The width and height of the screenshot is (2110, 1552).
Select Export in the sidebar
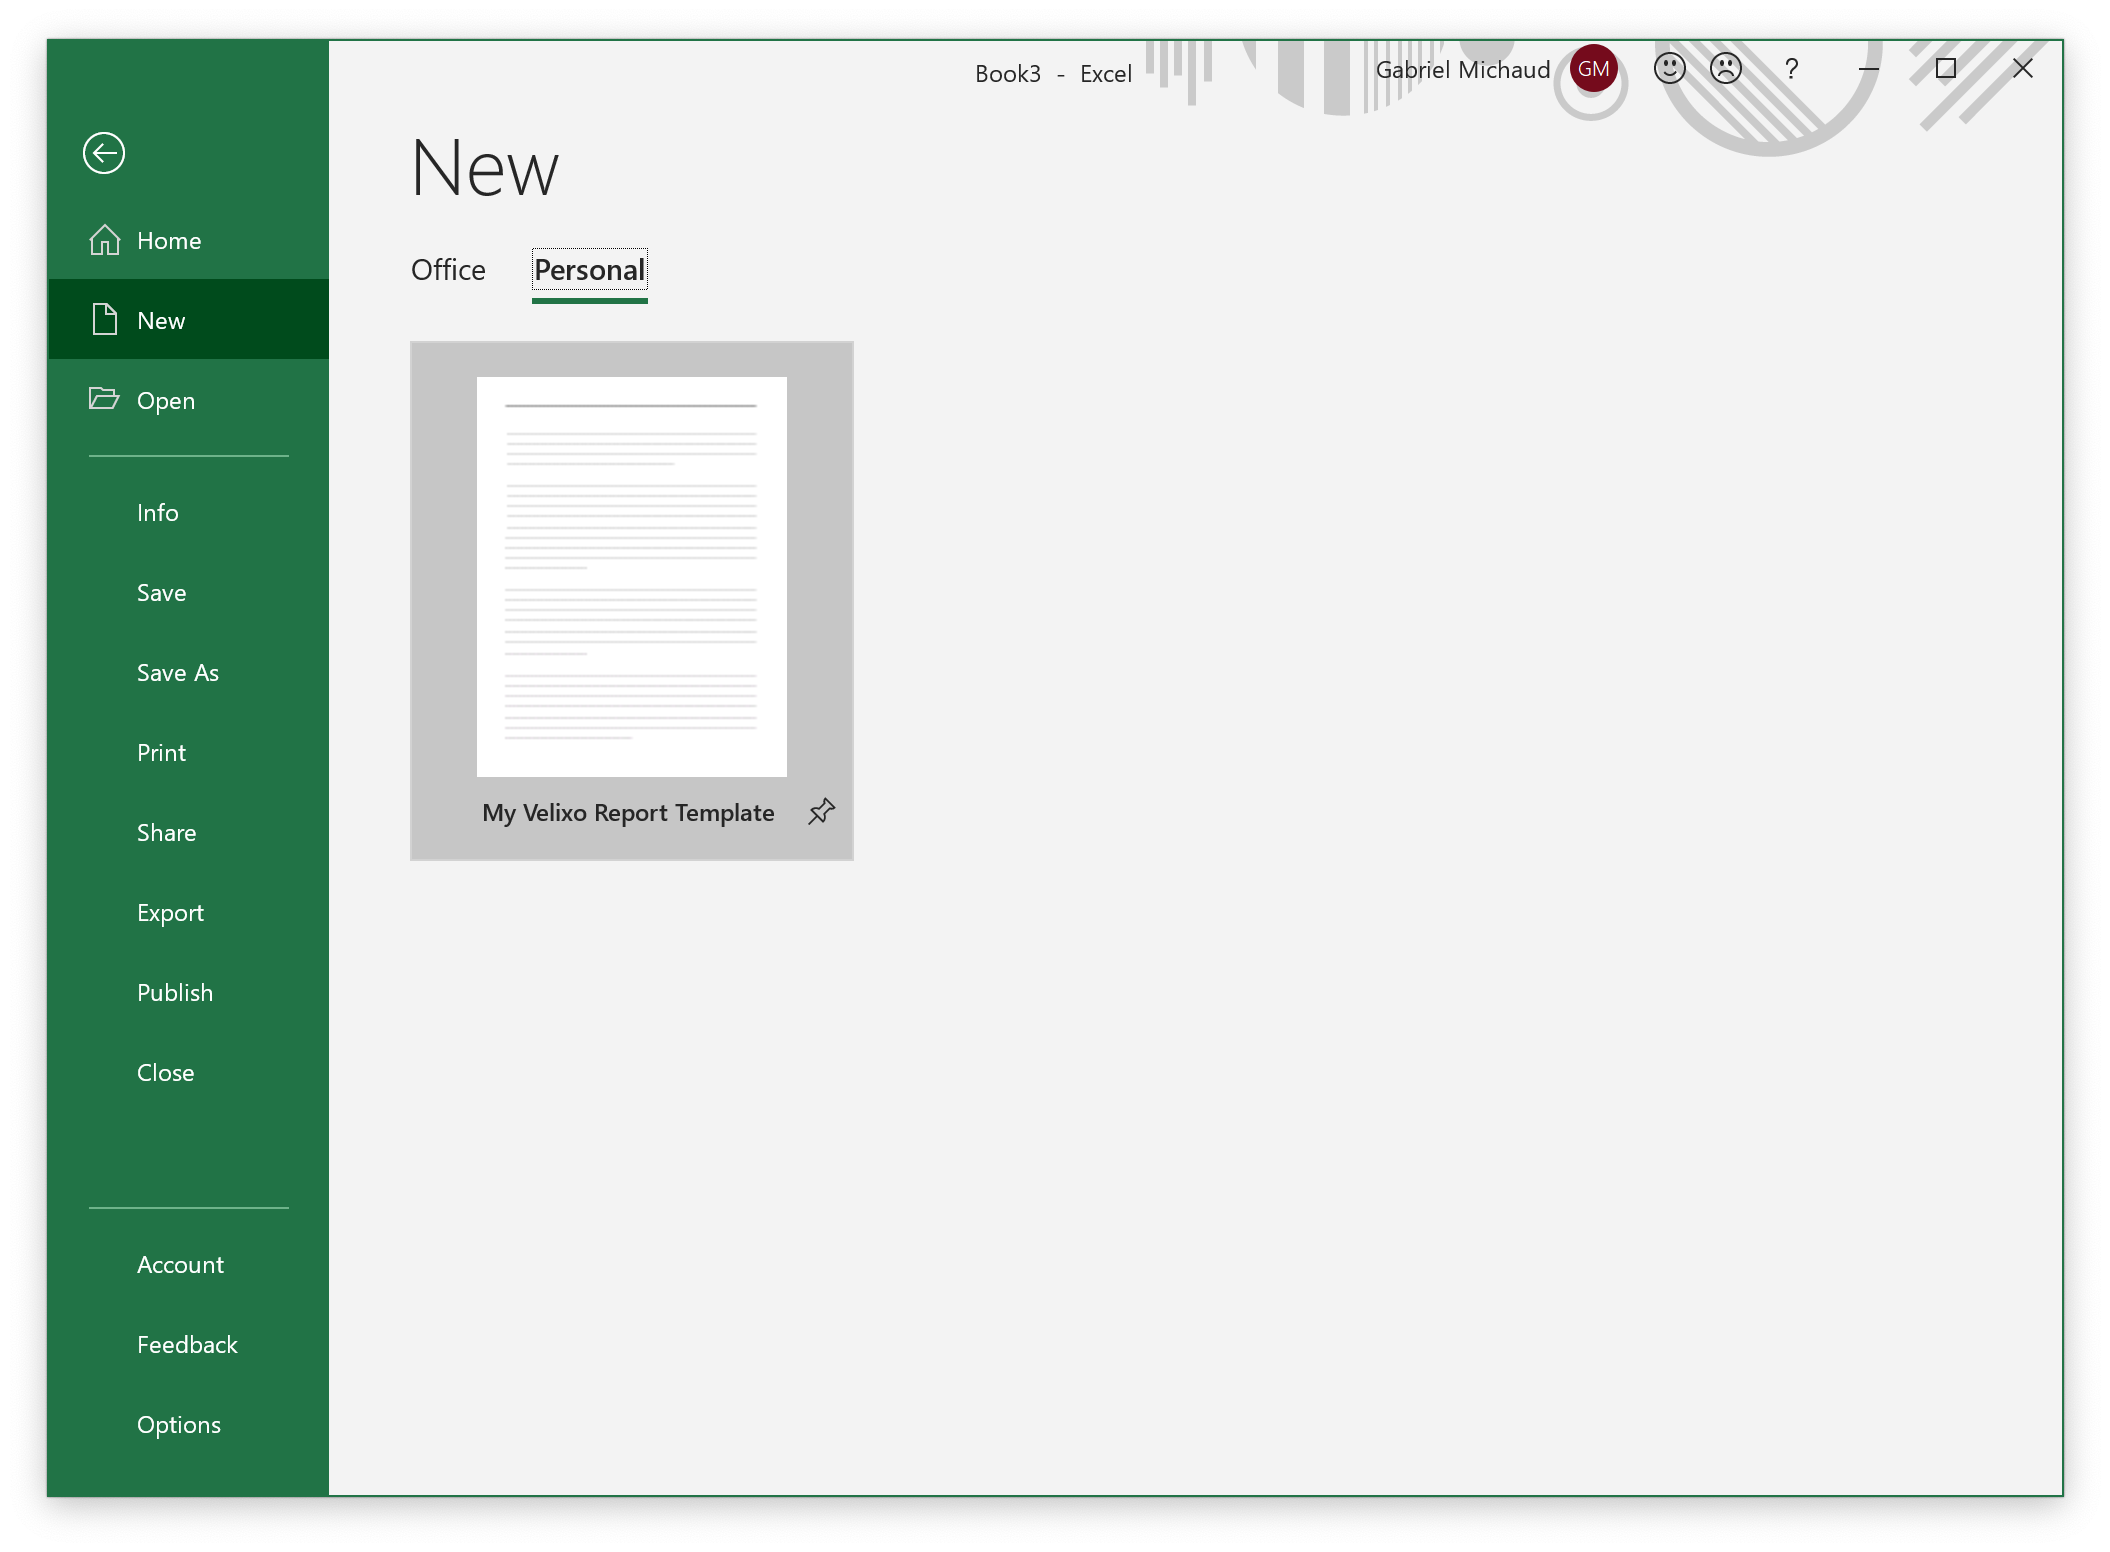click(188, 912)
